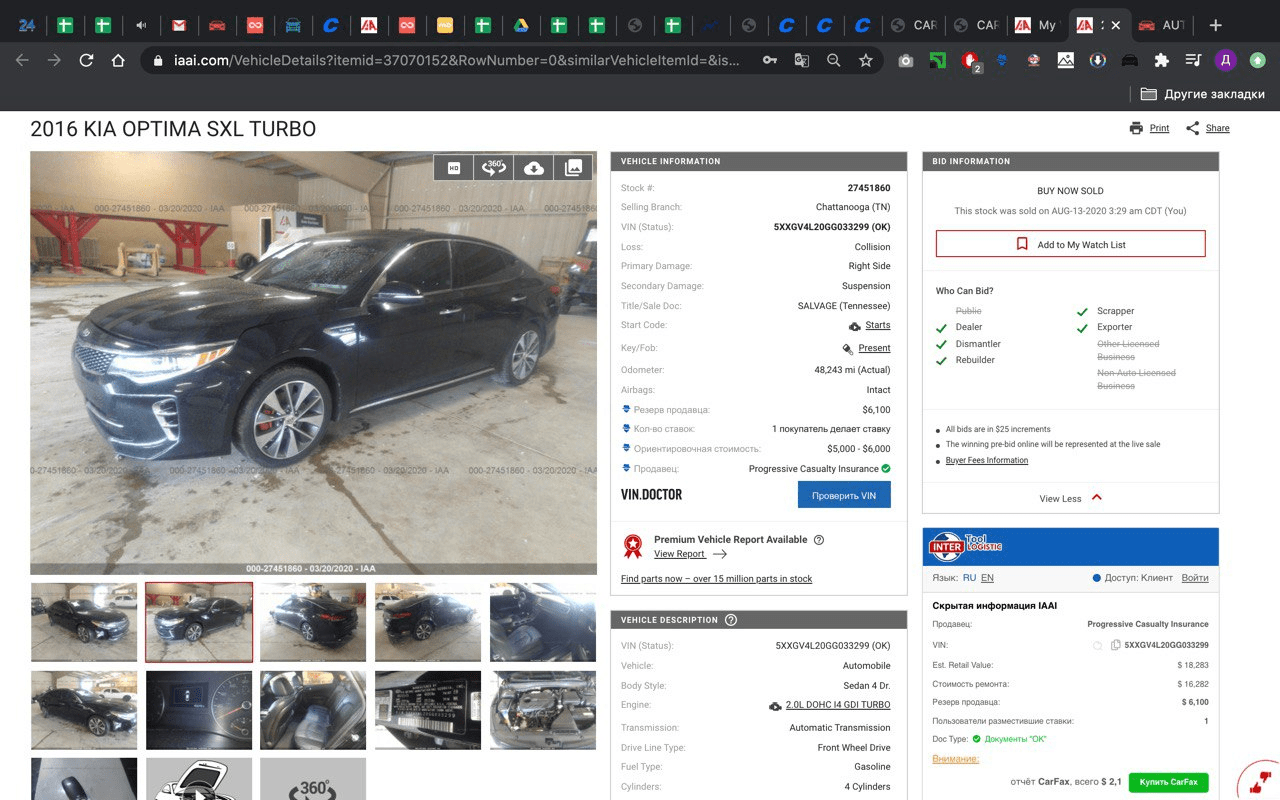Open the Другие закладки bookmarks folder

pyautogui.click(x=1203, y=94)
